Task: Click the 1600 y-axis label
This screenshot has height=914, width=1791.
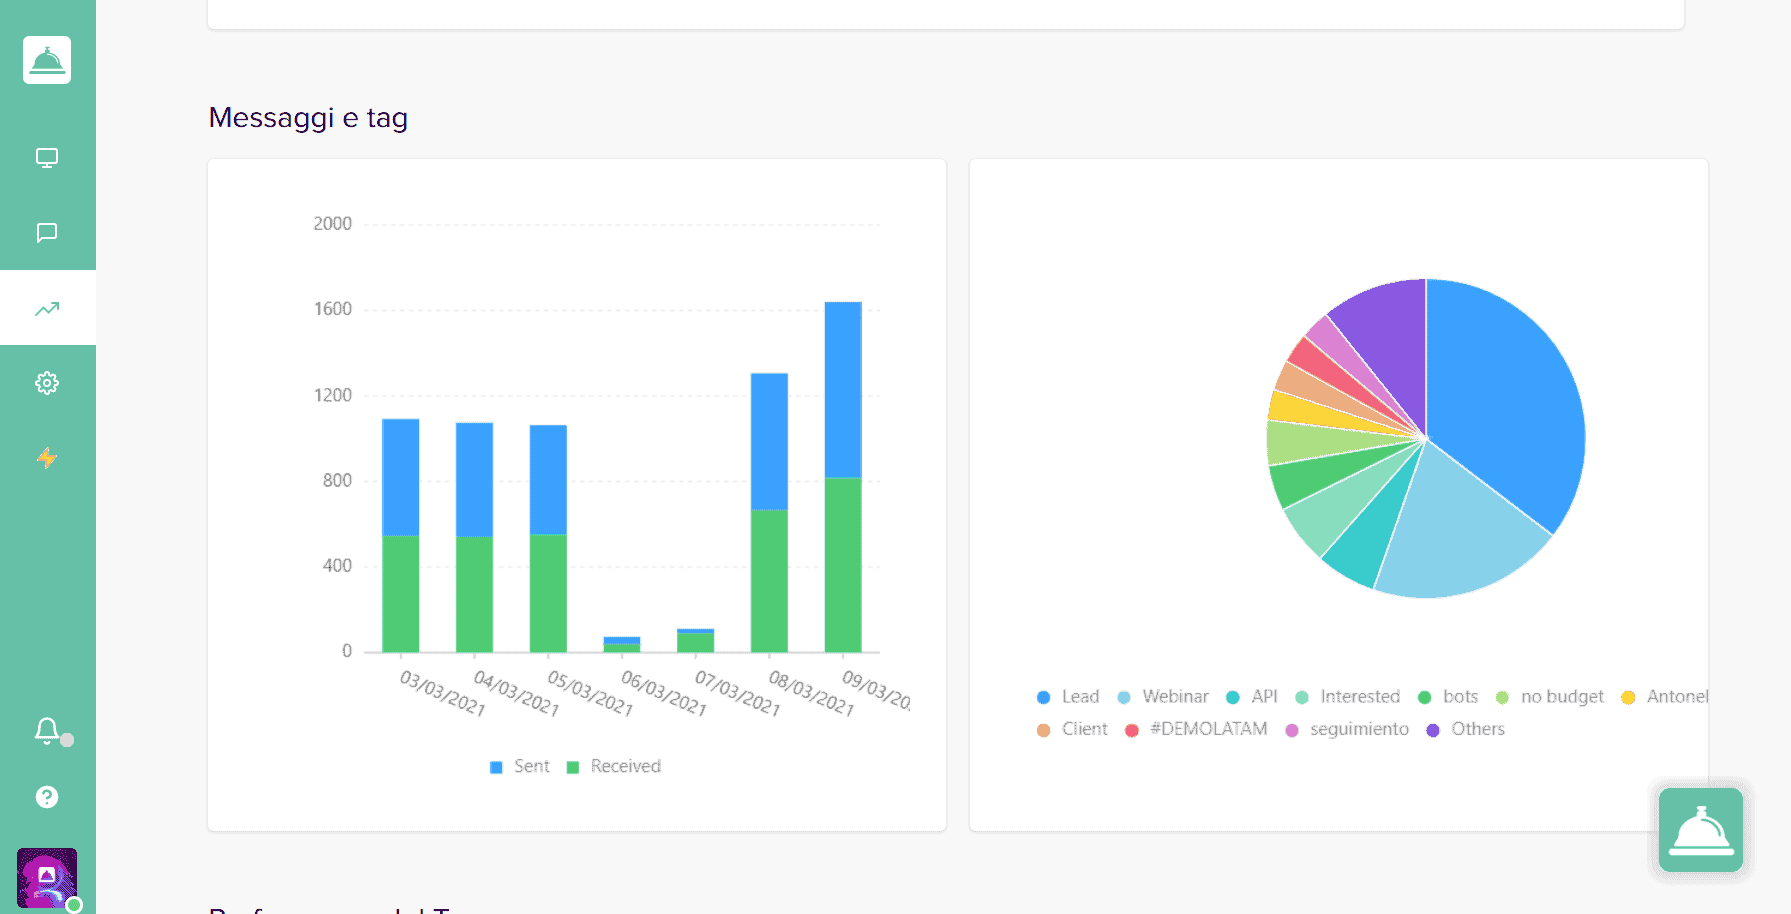Action: pos(332,309)
